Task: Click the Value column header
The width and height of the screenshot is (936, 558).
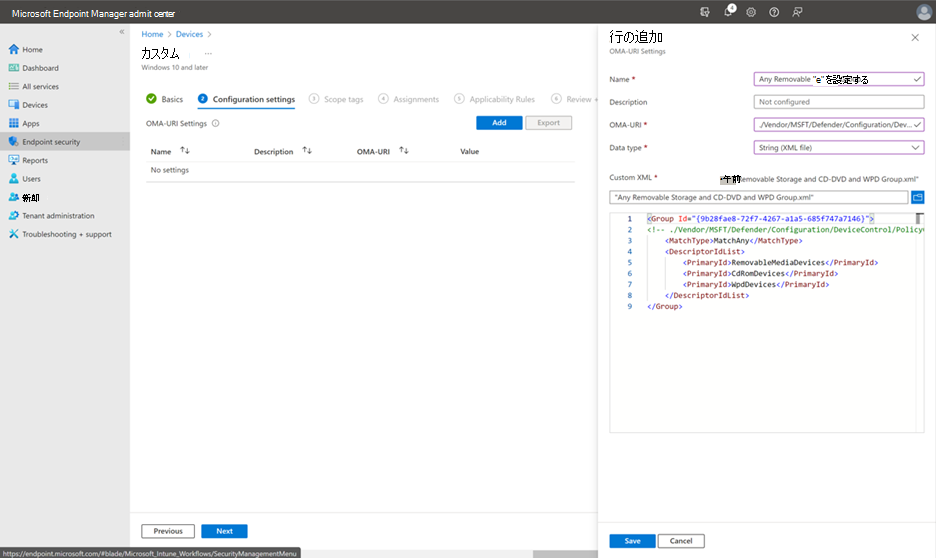Action: point(469,152)
